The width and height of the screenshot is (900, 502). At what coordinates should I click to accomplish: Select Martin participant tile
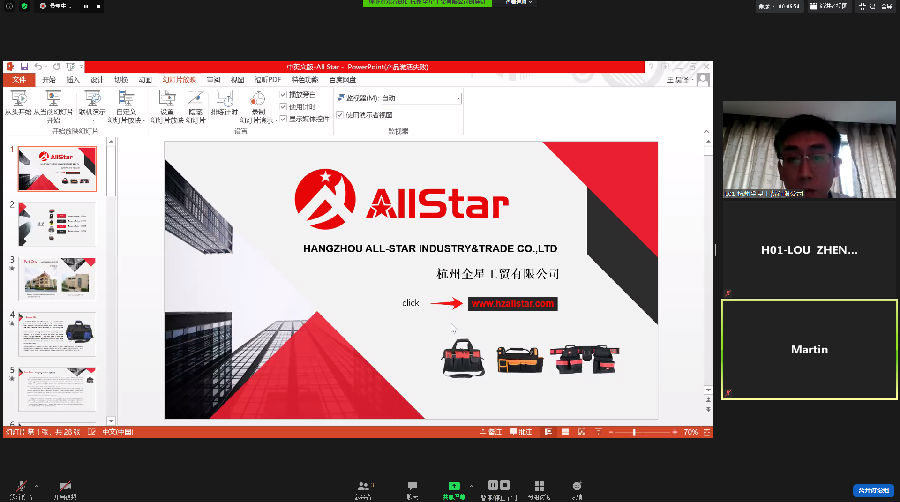(x=809, y=349)
